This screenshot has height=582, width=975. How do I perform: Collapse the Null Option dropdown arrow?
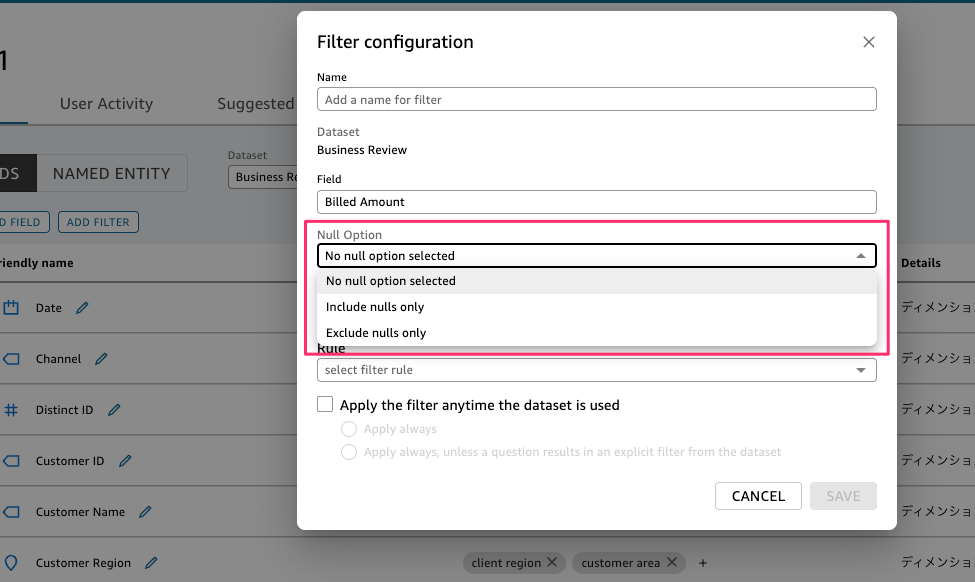861,256
